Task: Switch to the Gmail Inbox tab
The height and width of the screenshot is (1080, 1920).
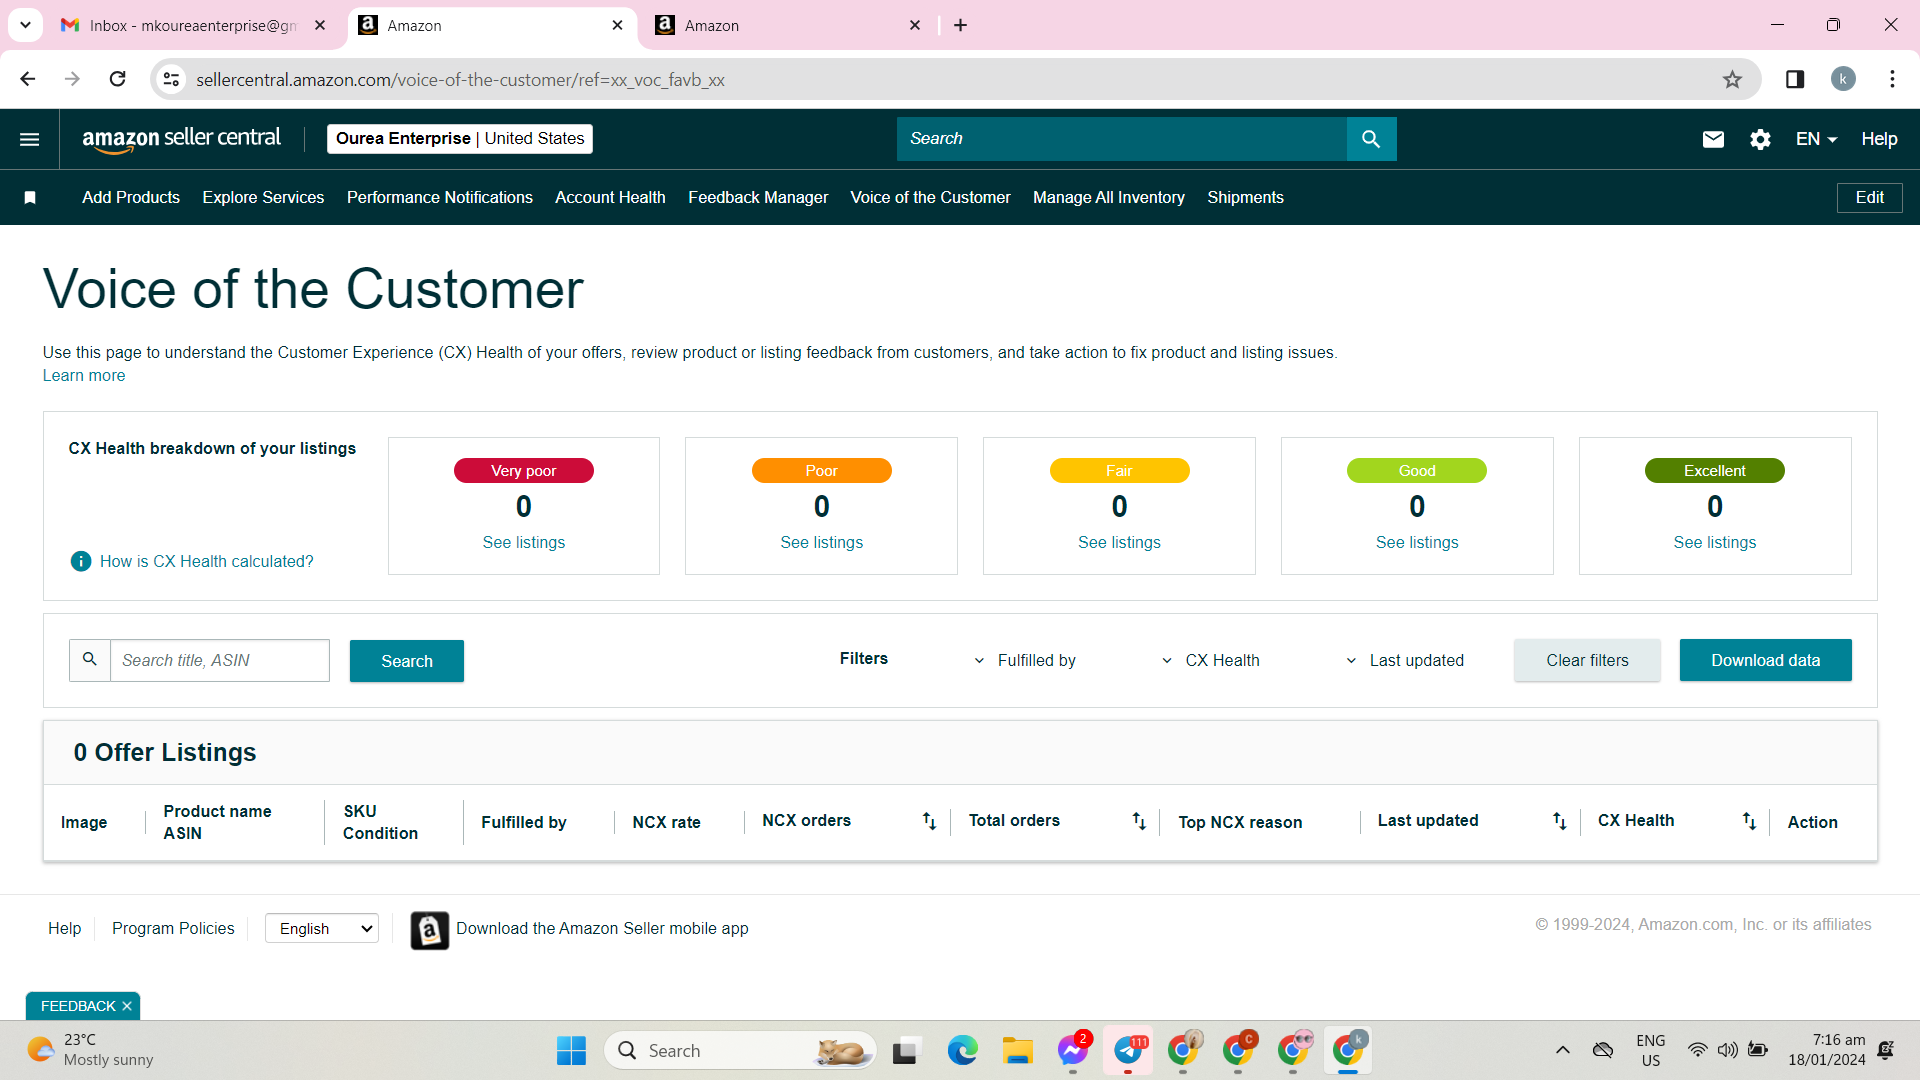Action: (193, 26)
